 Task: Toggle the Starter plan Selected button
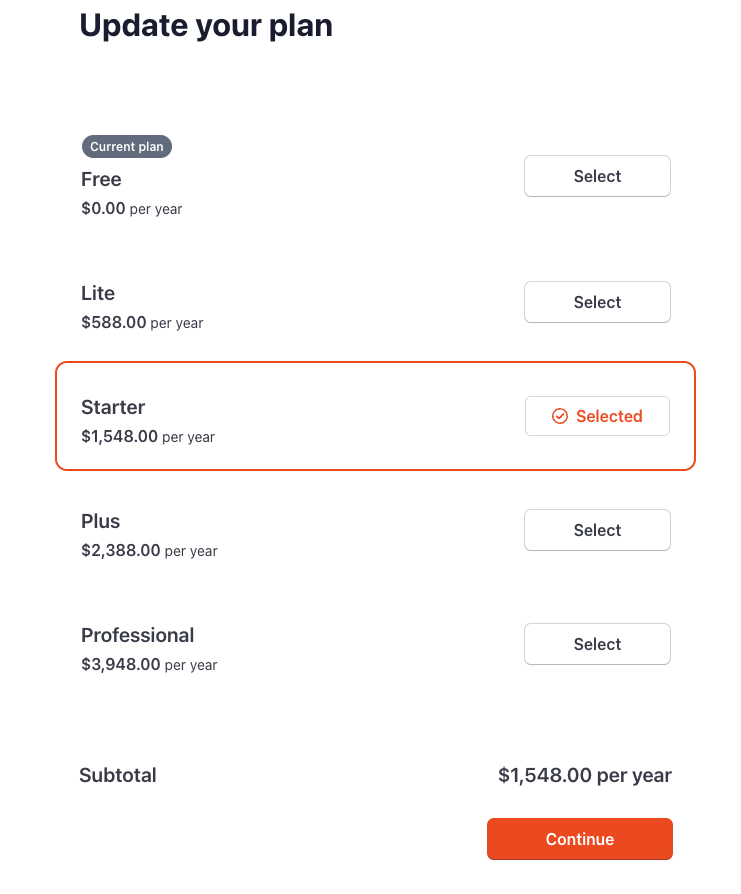(597, 416)
